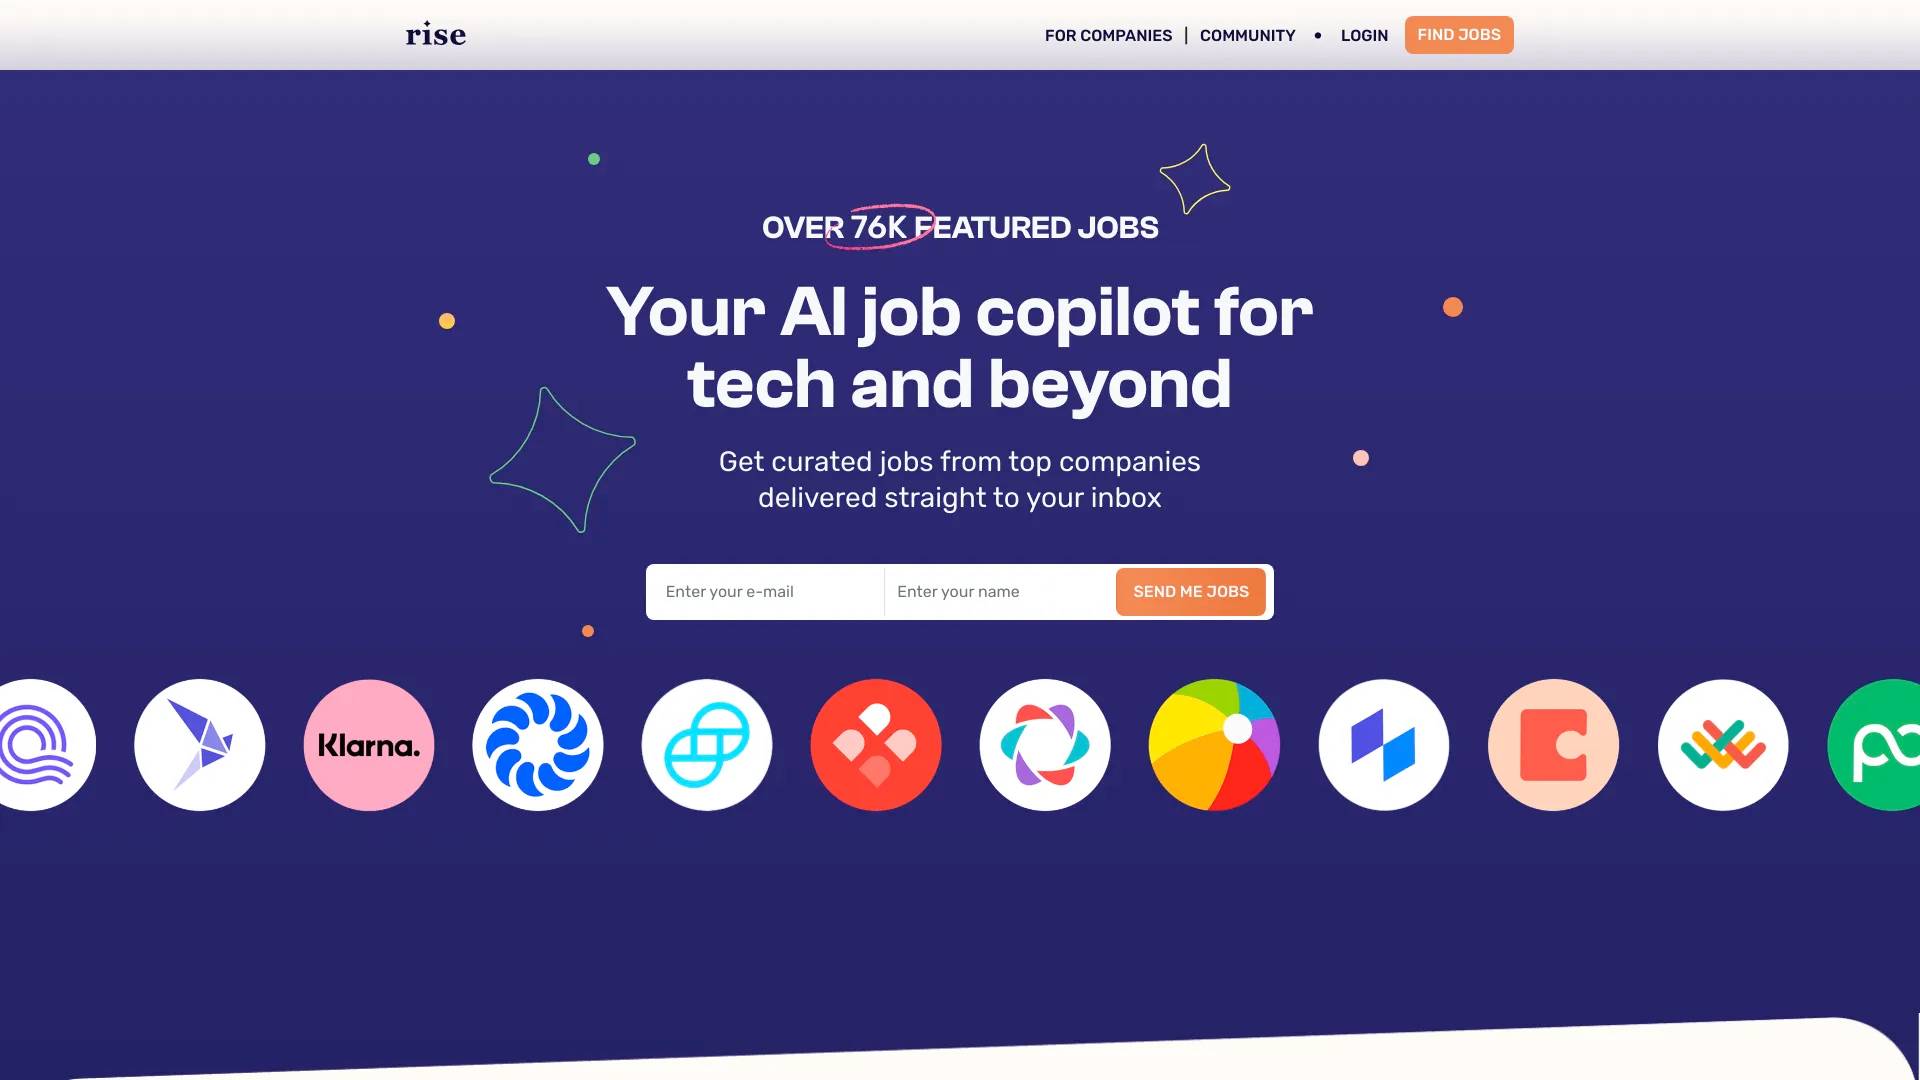Click the orange square C logo icon
Screen dimensions: 1920x1080
(x=1553, y=745)
